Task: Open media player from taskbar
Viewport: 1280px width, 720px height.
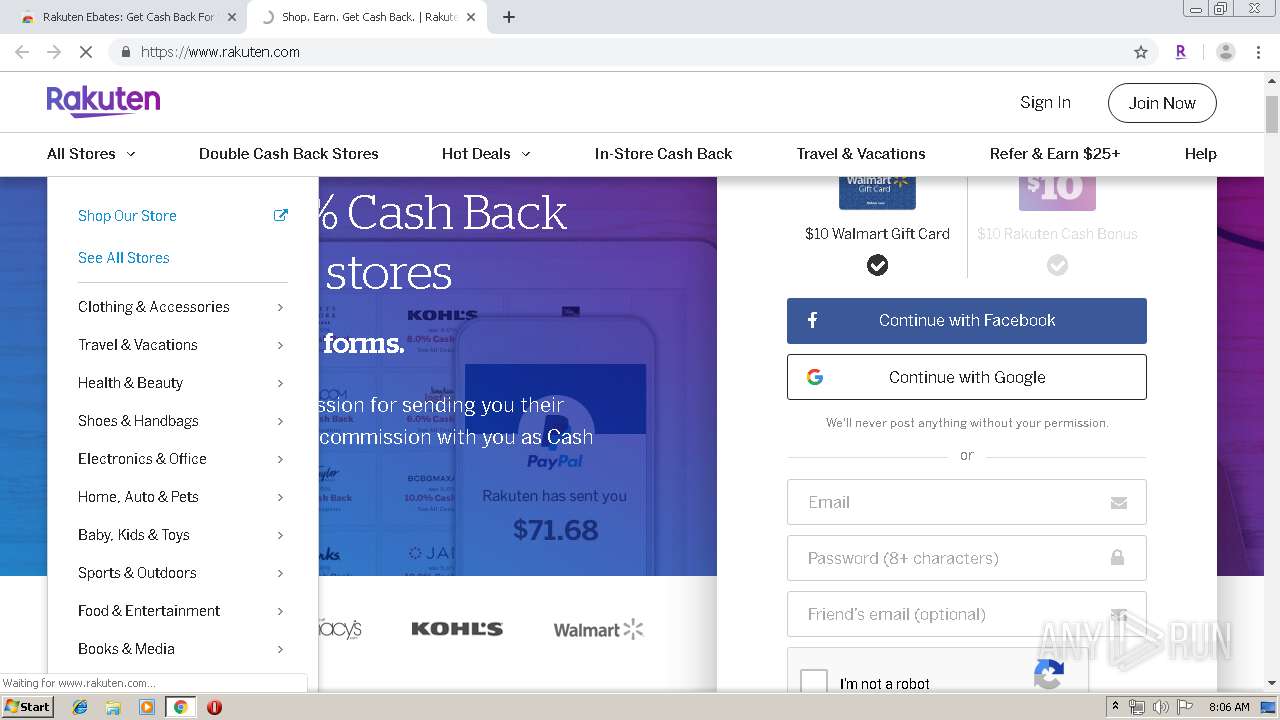Action: 147,707
